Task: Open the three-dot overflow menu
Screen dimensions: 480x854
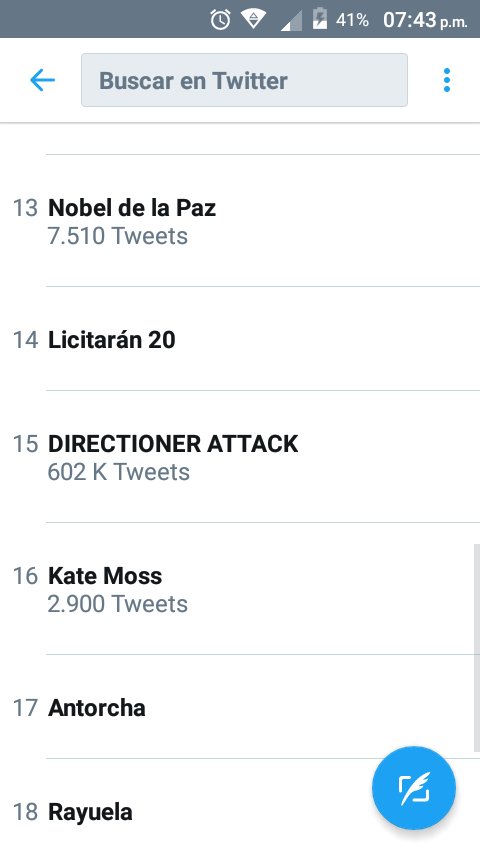Action: [447, 80]
